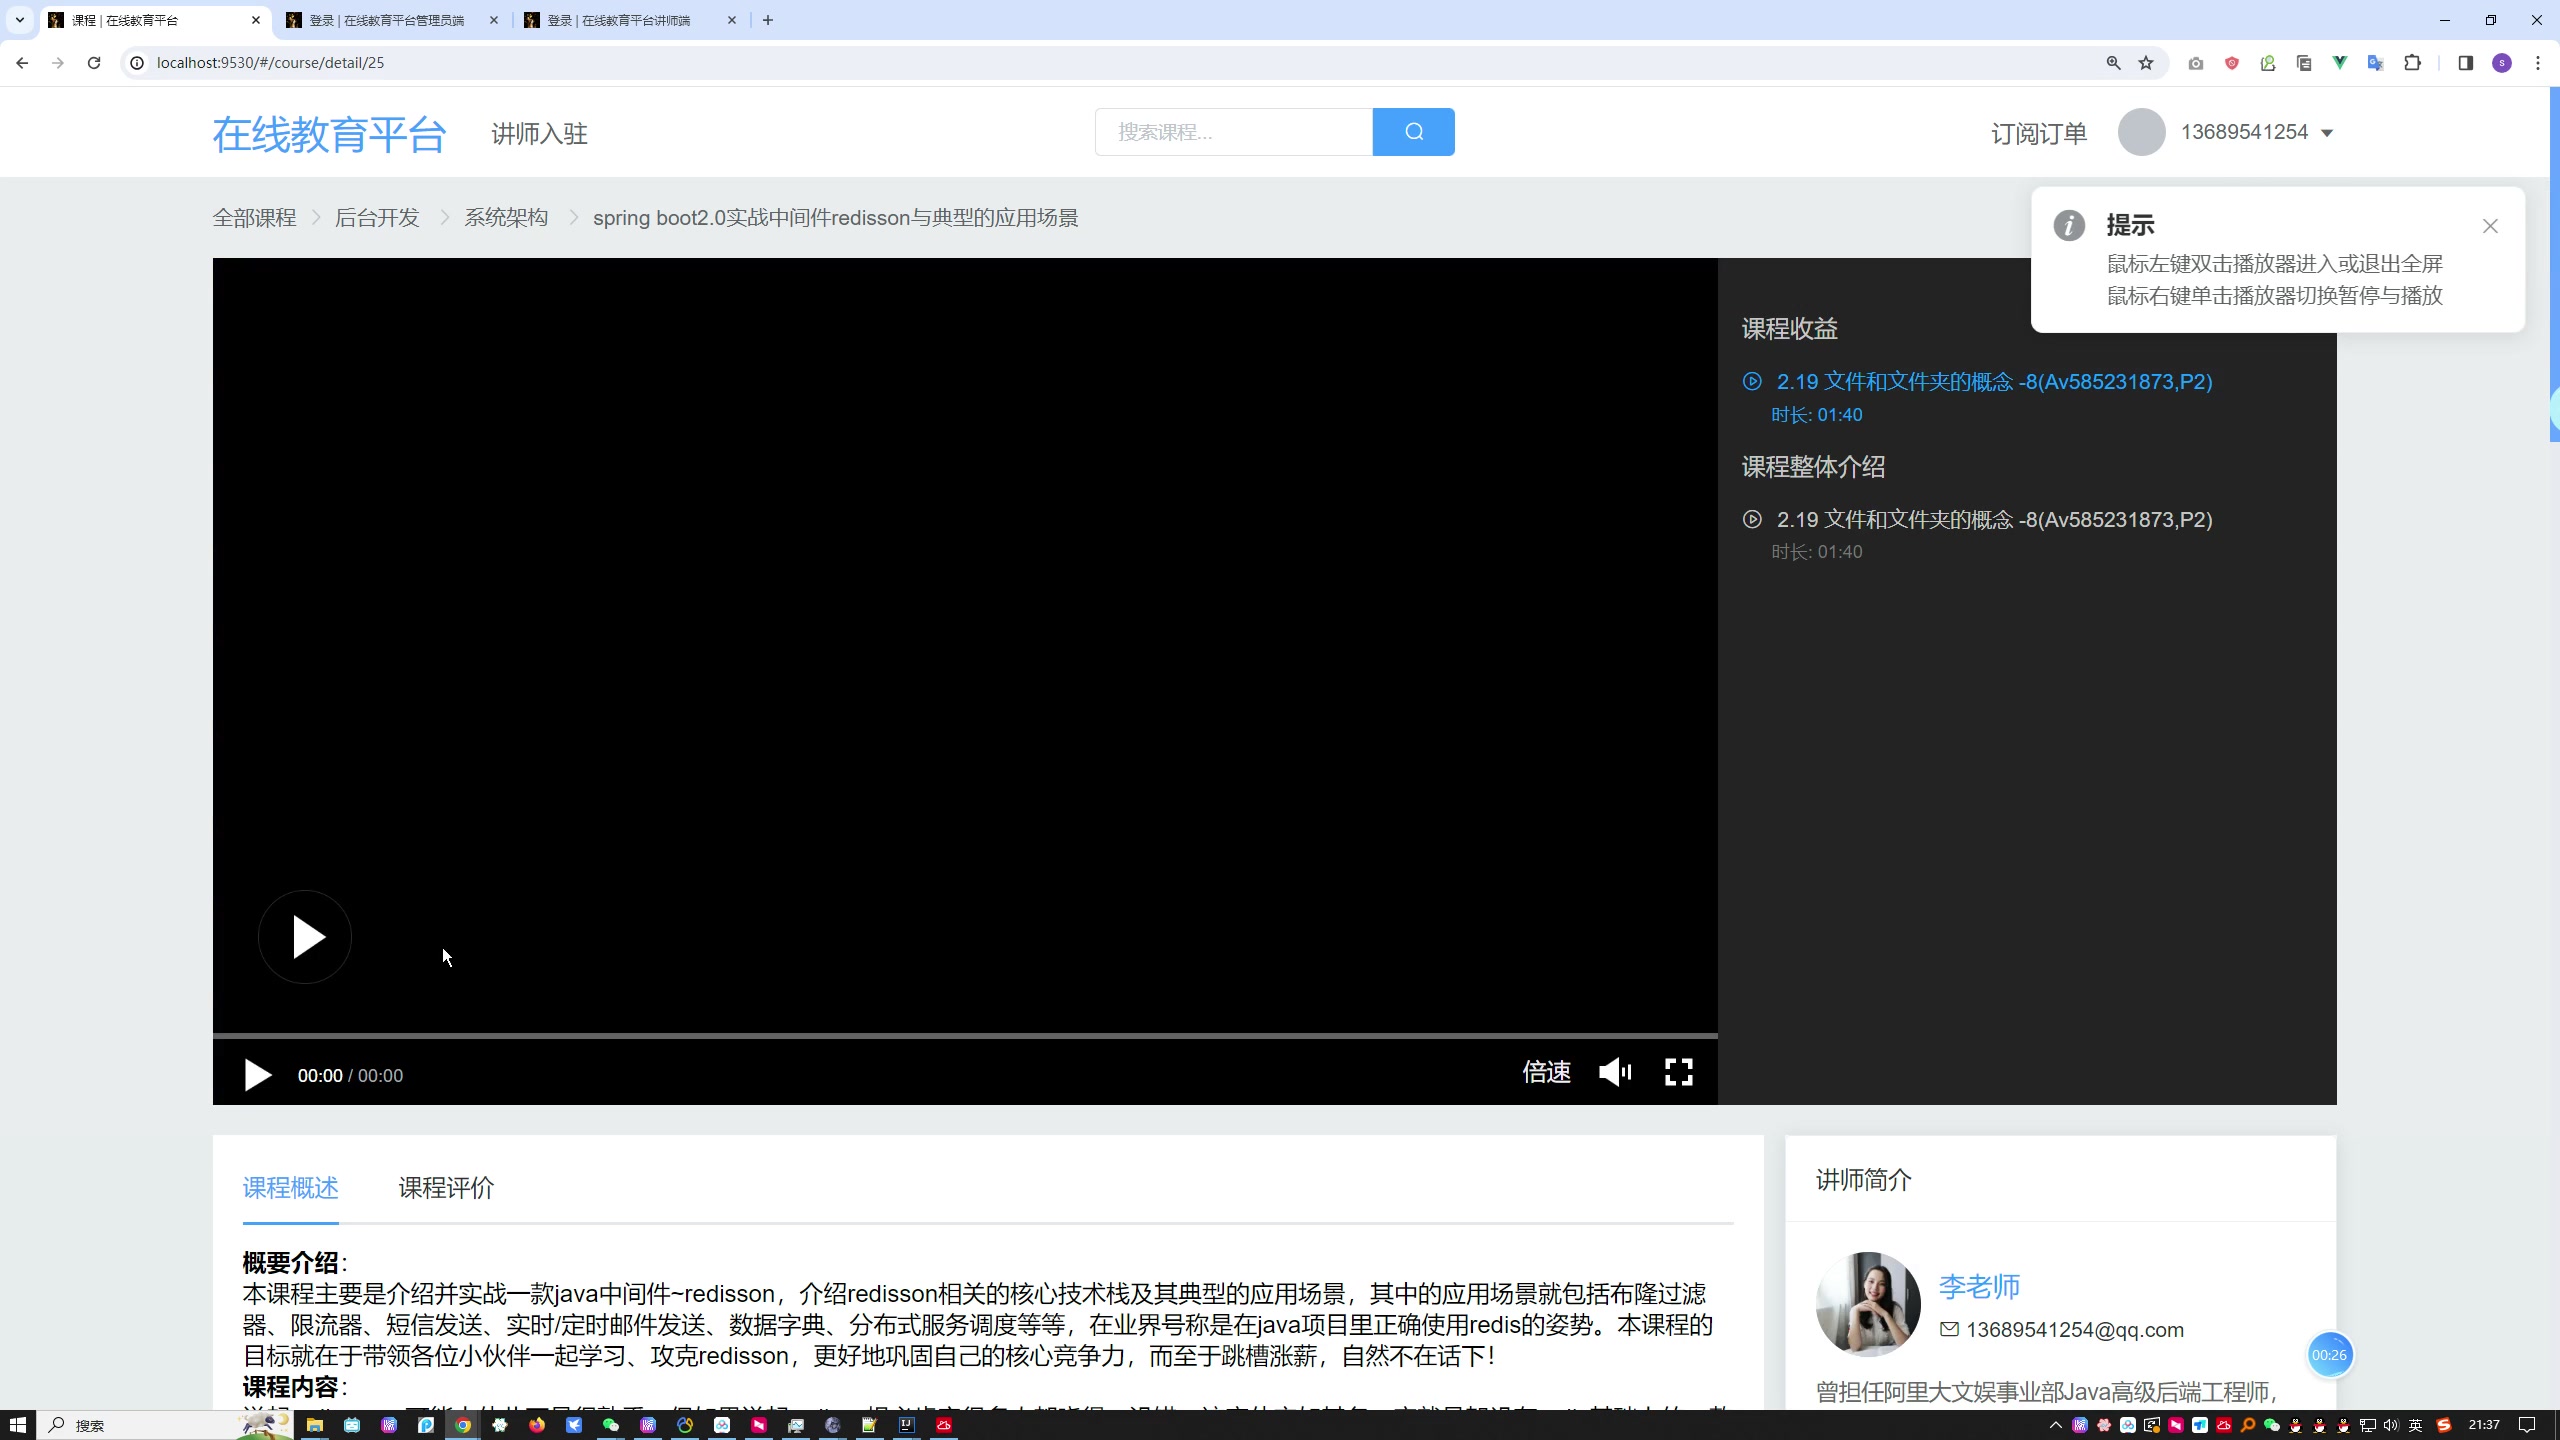Close the 提示 notification popup
2560x1440 pixels.
coord(2490,226)
